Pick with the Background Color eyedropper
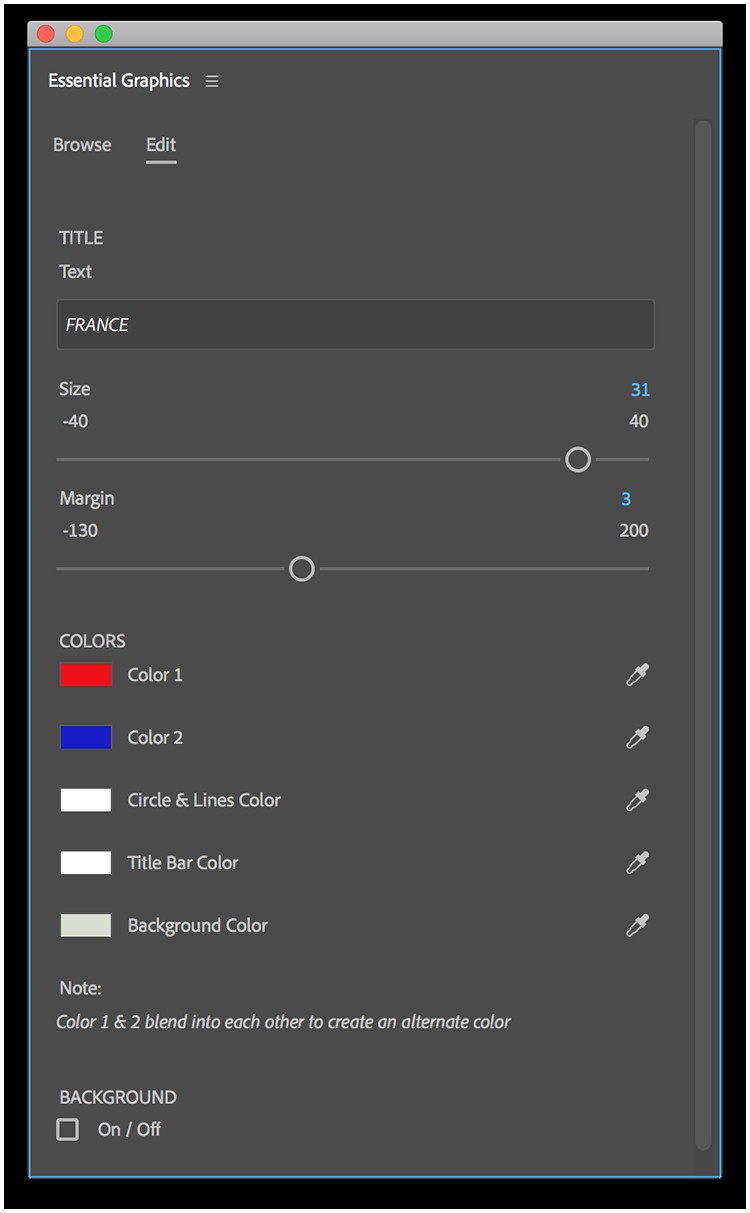The image size is (750, 1213). [x=638, y=925]
